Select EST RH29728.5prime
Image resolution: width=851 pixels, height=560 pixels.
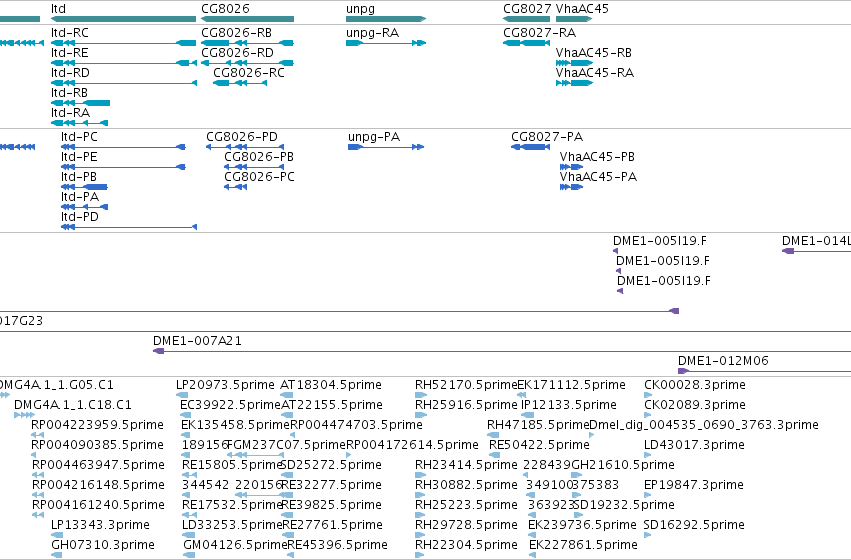(466, 525)
